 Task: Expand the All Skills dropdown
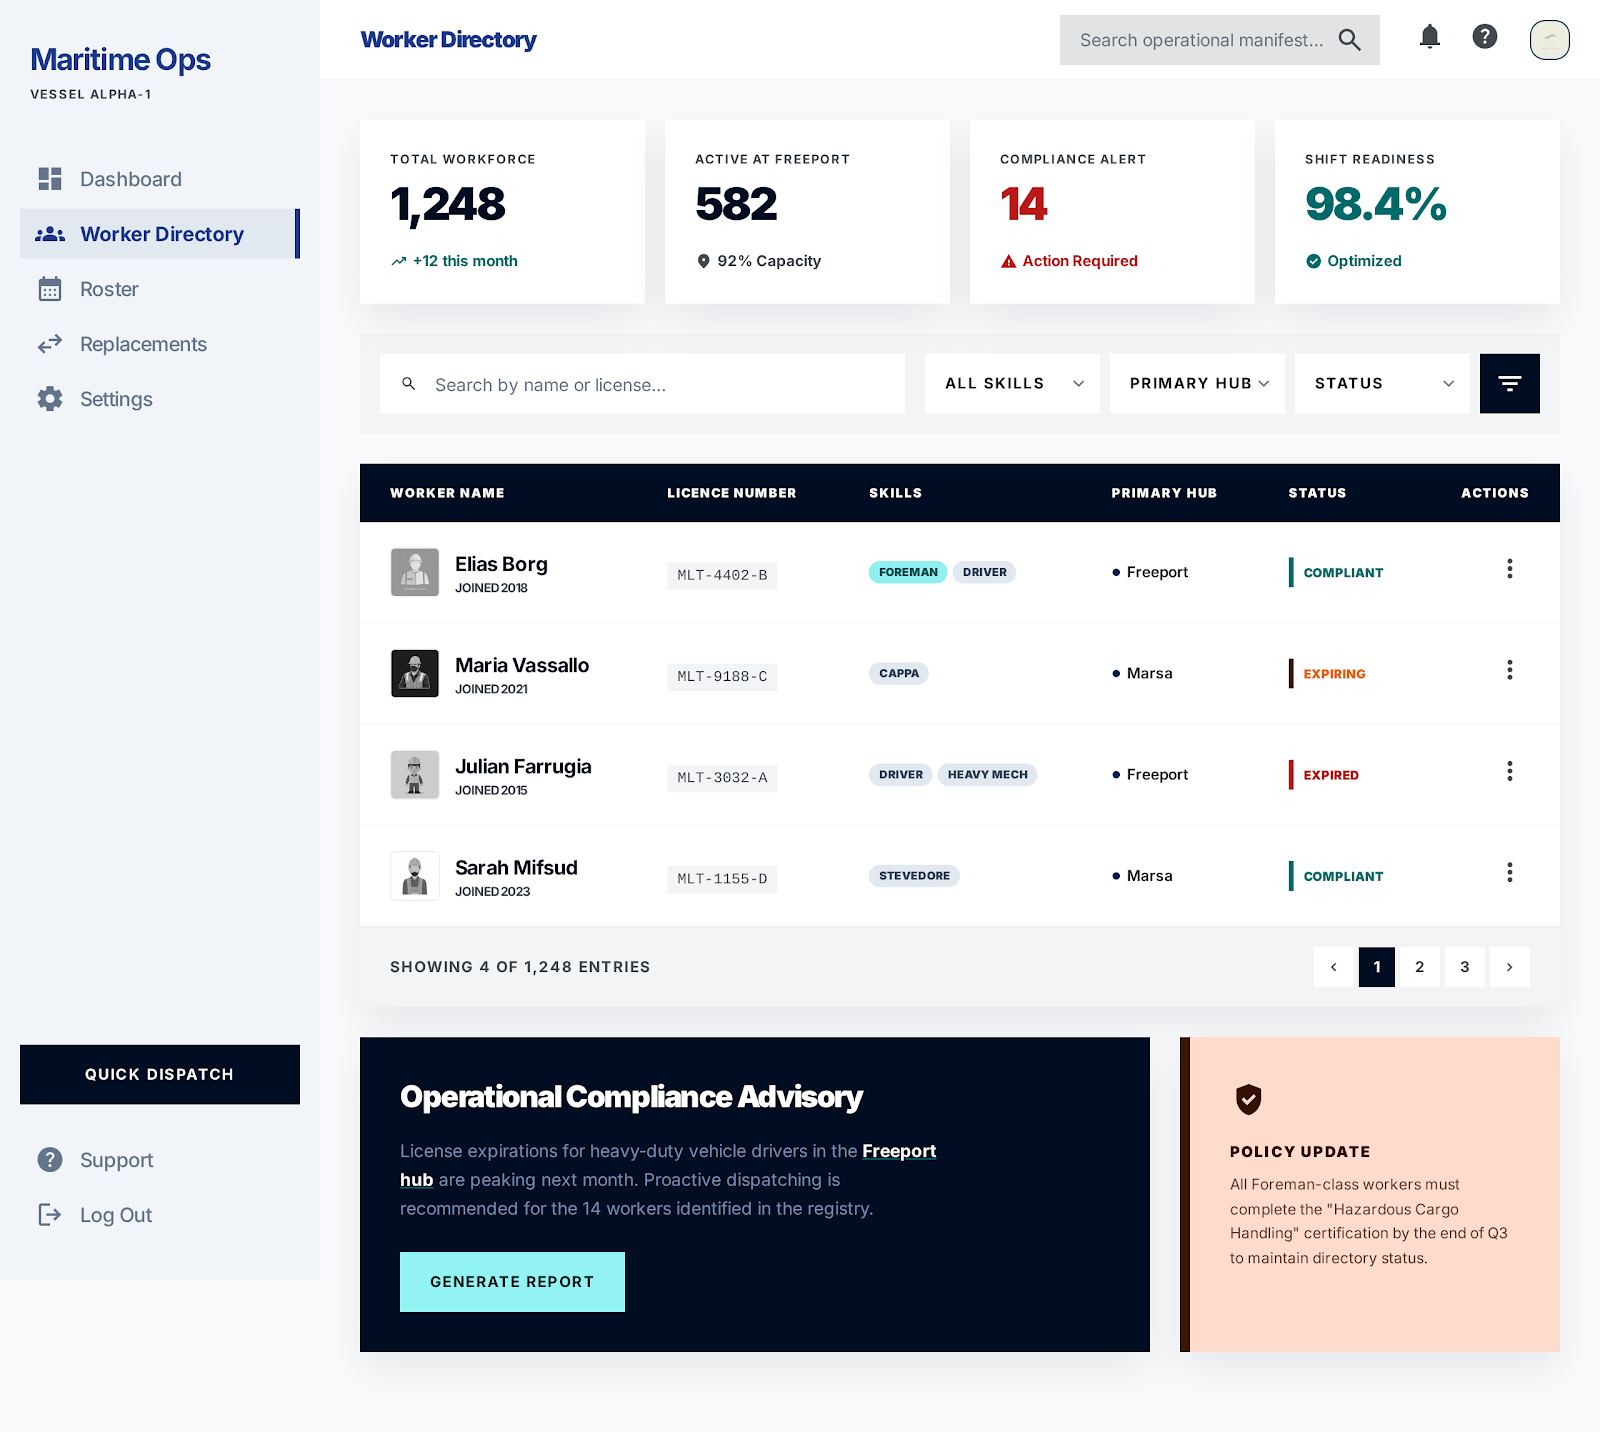pyautogui.click(x=1011, y=383)
